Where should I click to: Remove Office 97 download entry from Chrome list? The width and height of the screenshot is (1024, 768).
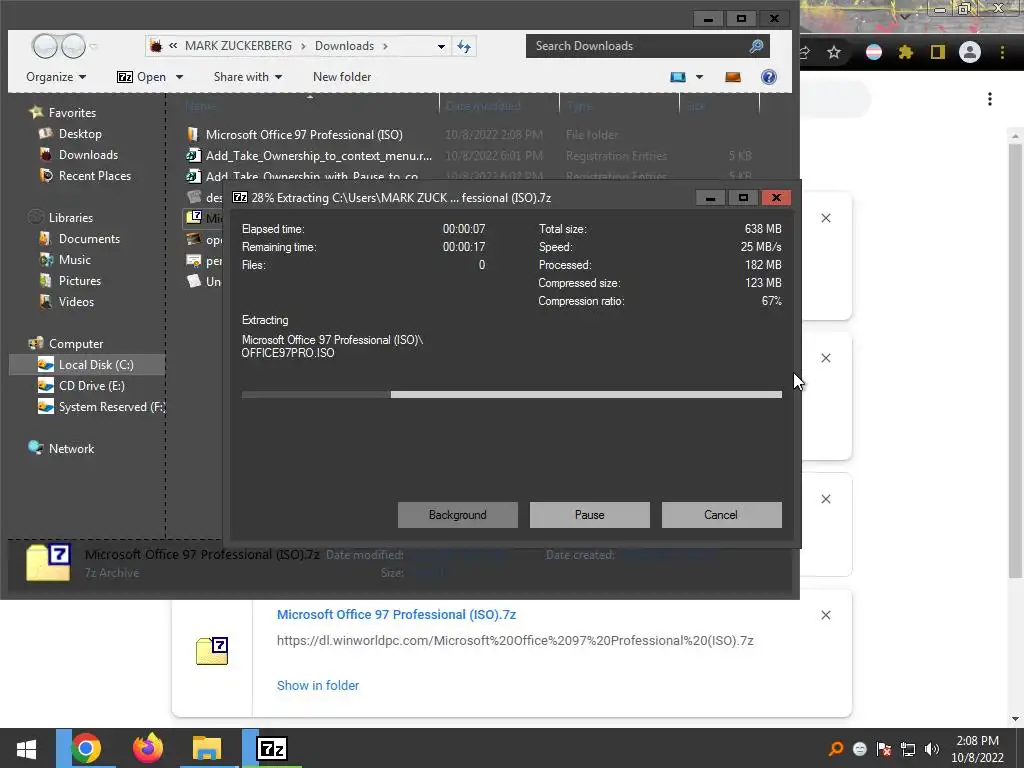825,615
